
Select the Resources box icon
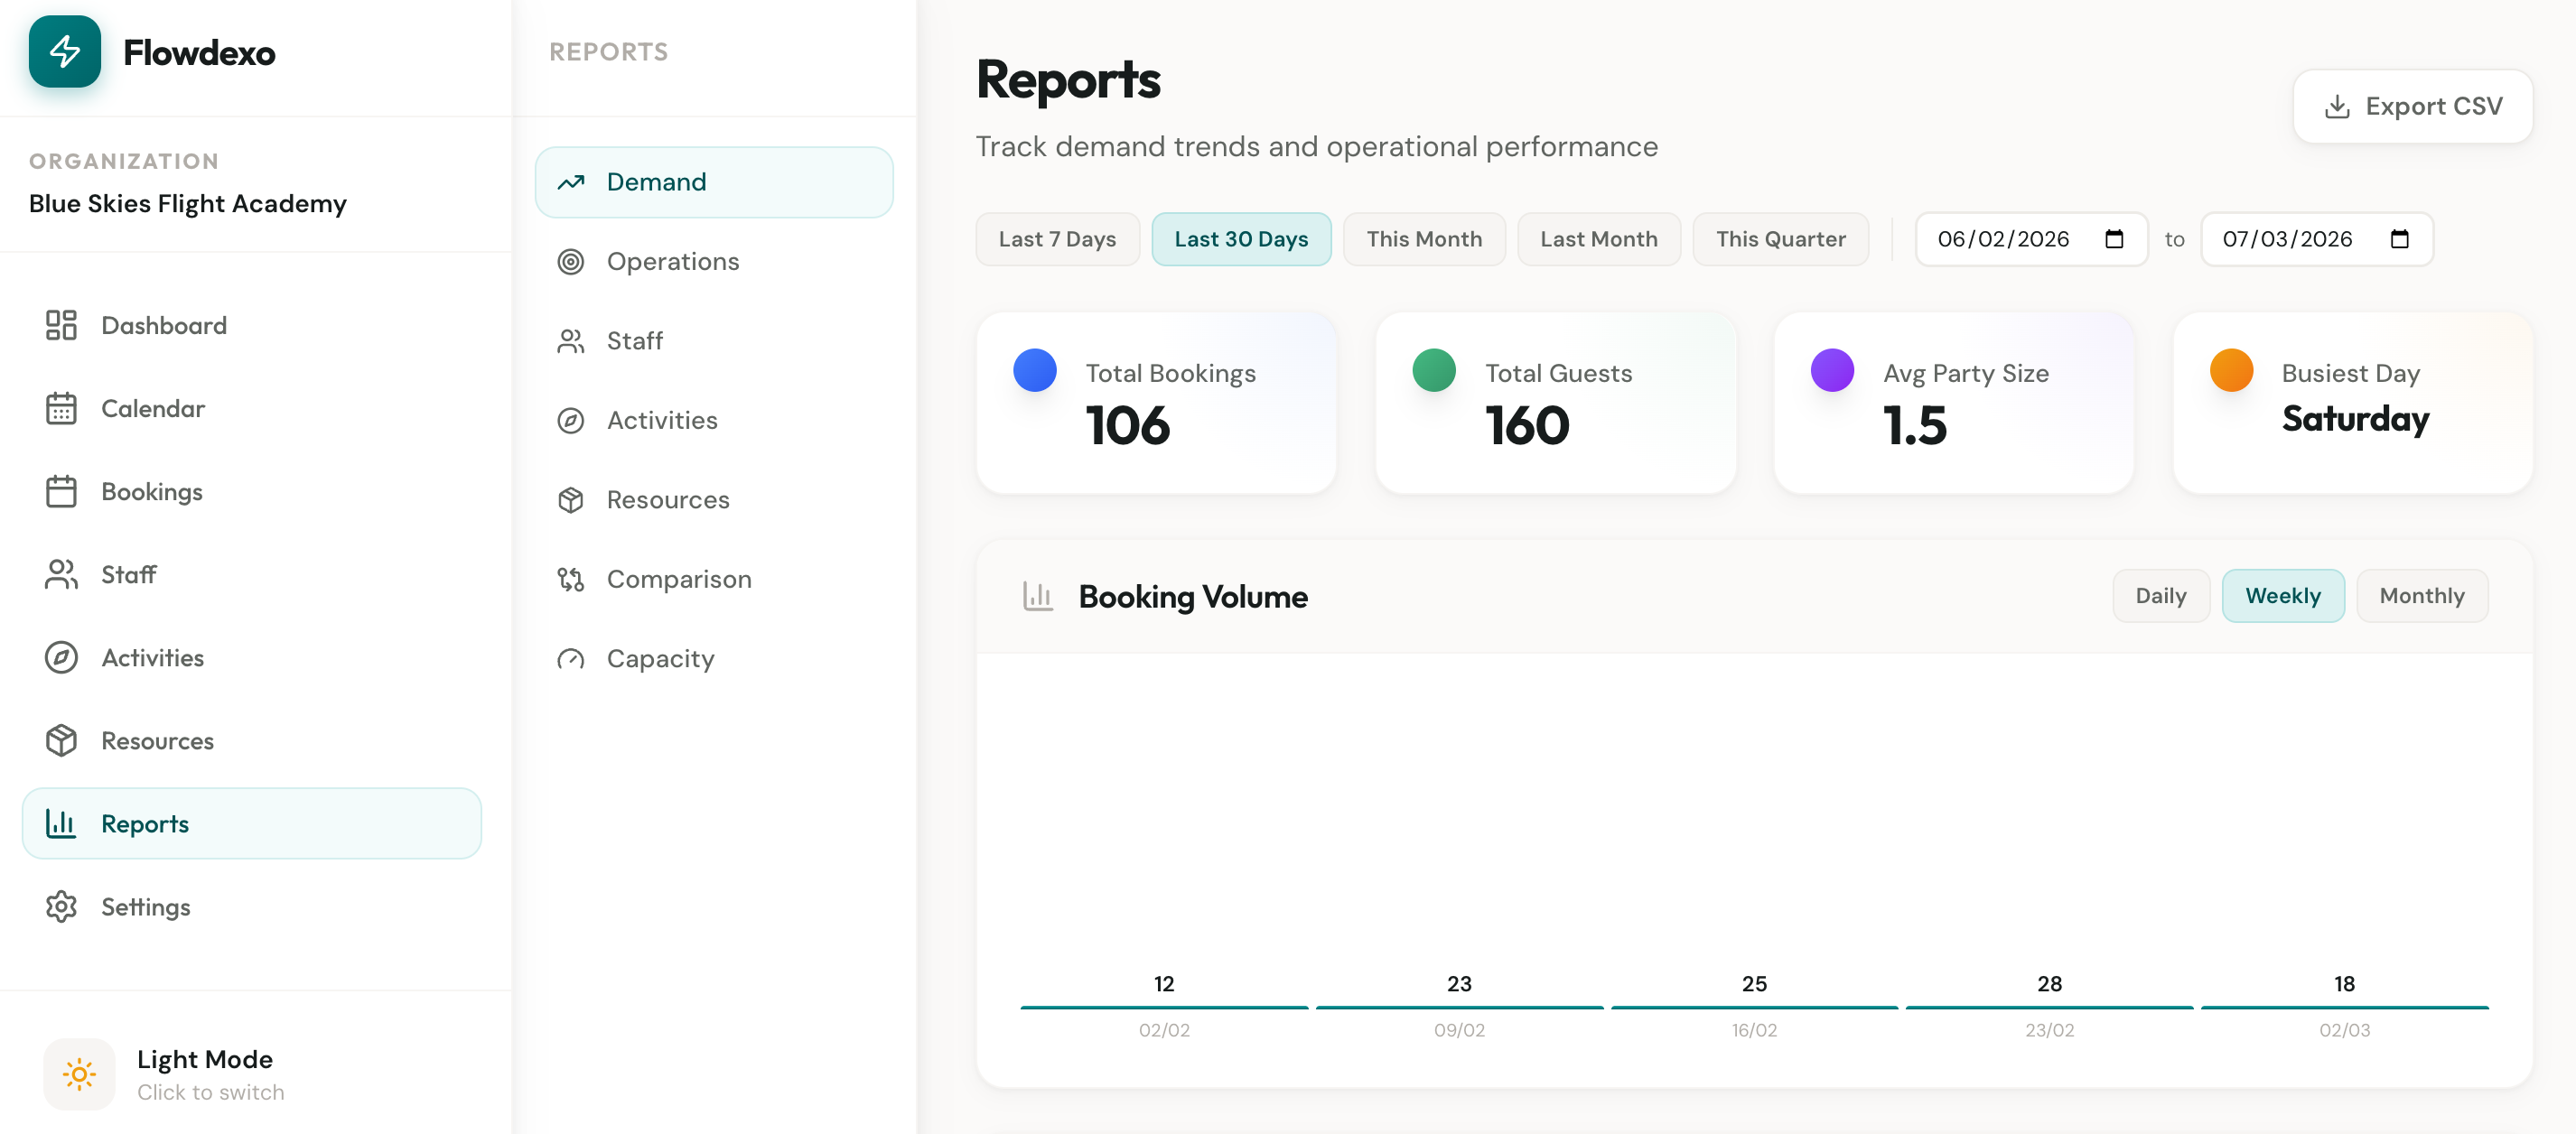click(x=61, y=740)
